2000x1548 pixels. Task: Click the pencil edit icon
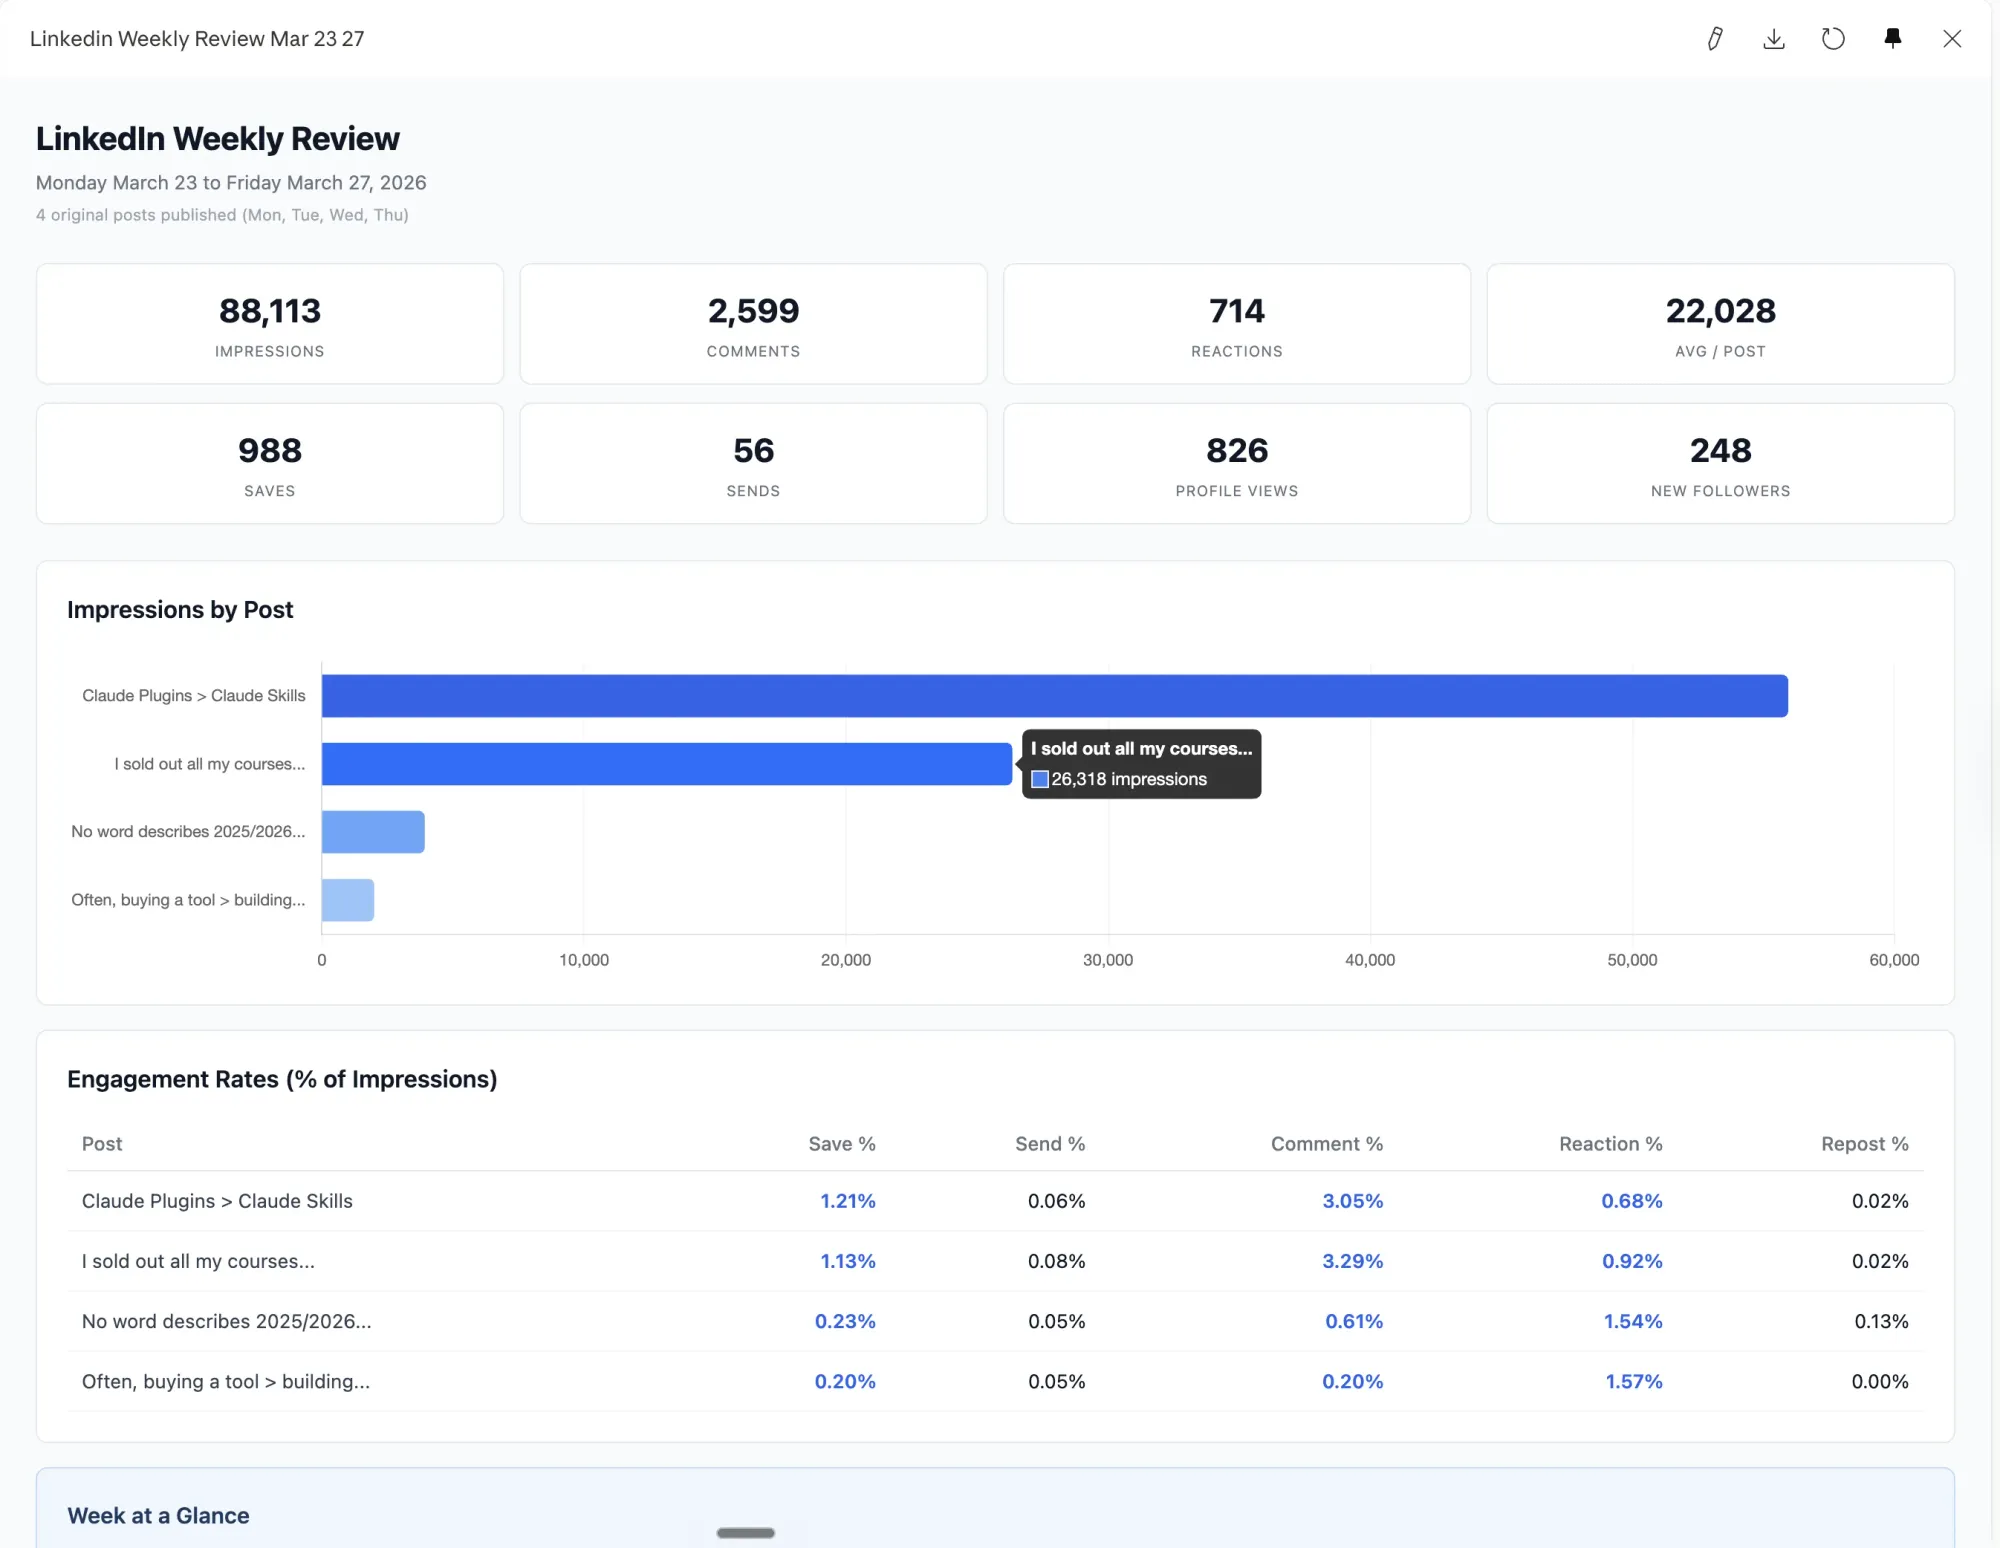tap(1714, 39)
